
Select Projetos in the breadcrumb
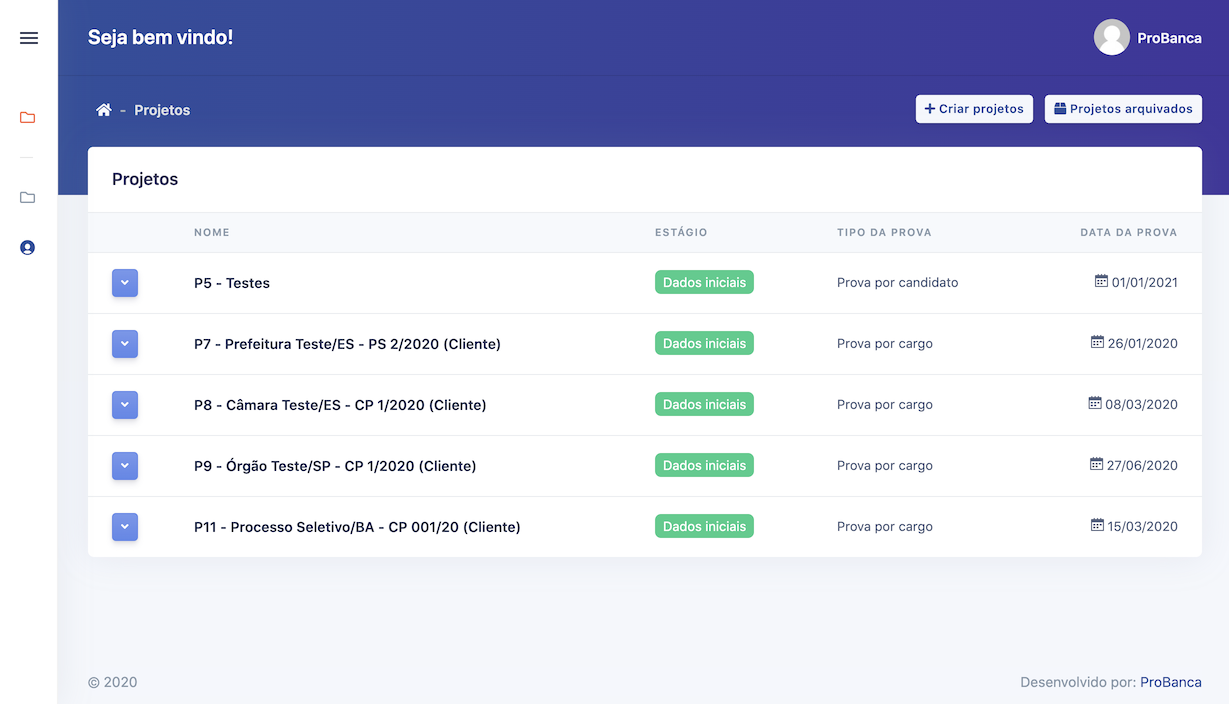coord(162,110)
